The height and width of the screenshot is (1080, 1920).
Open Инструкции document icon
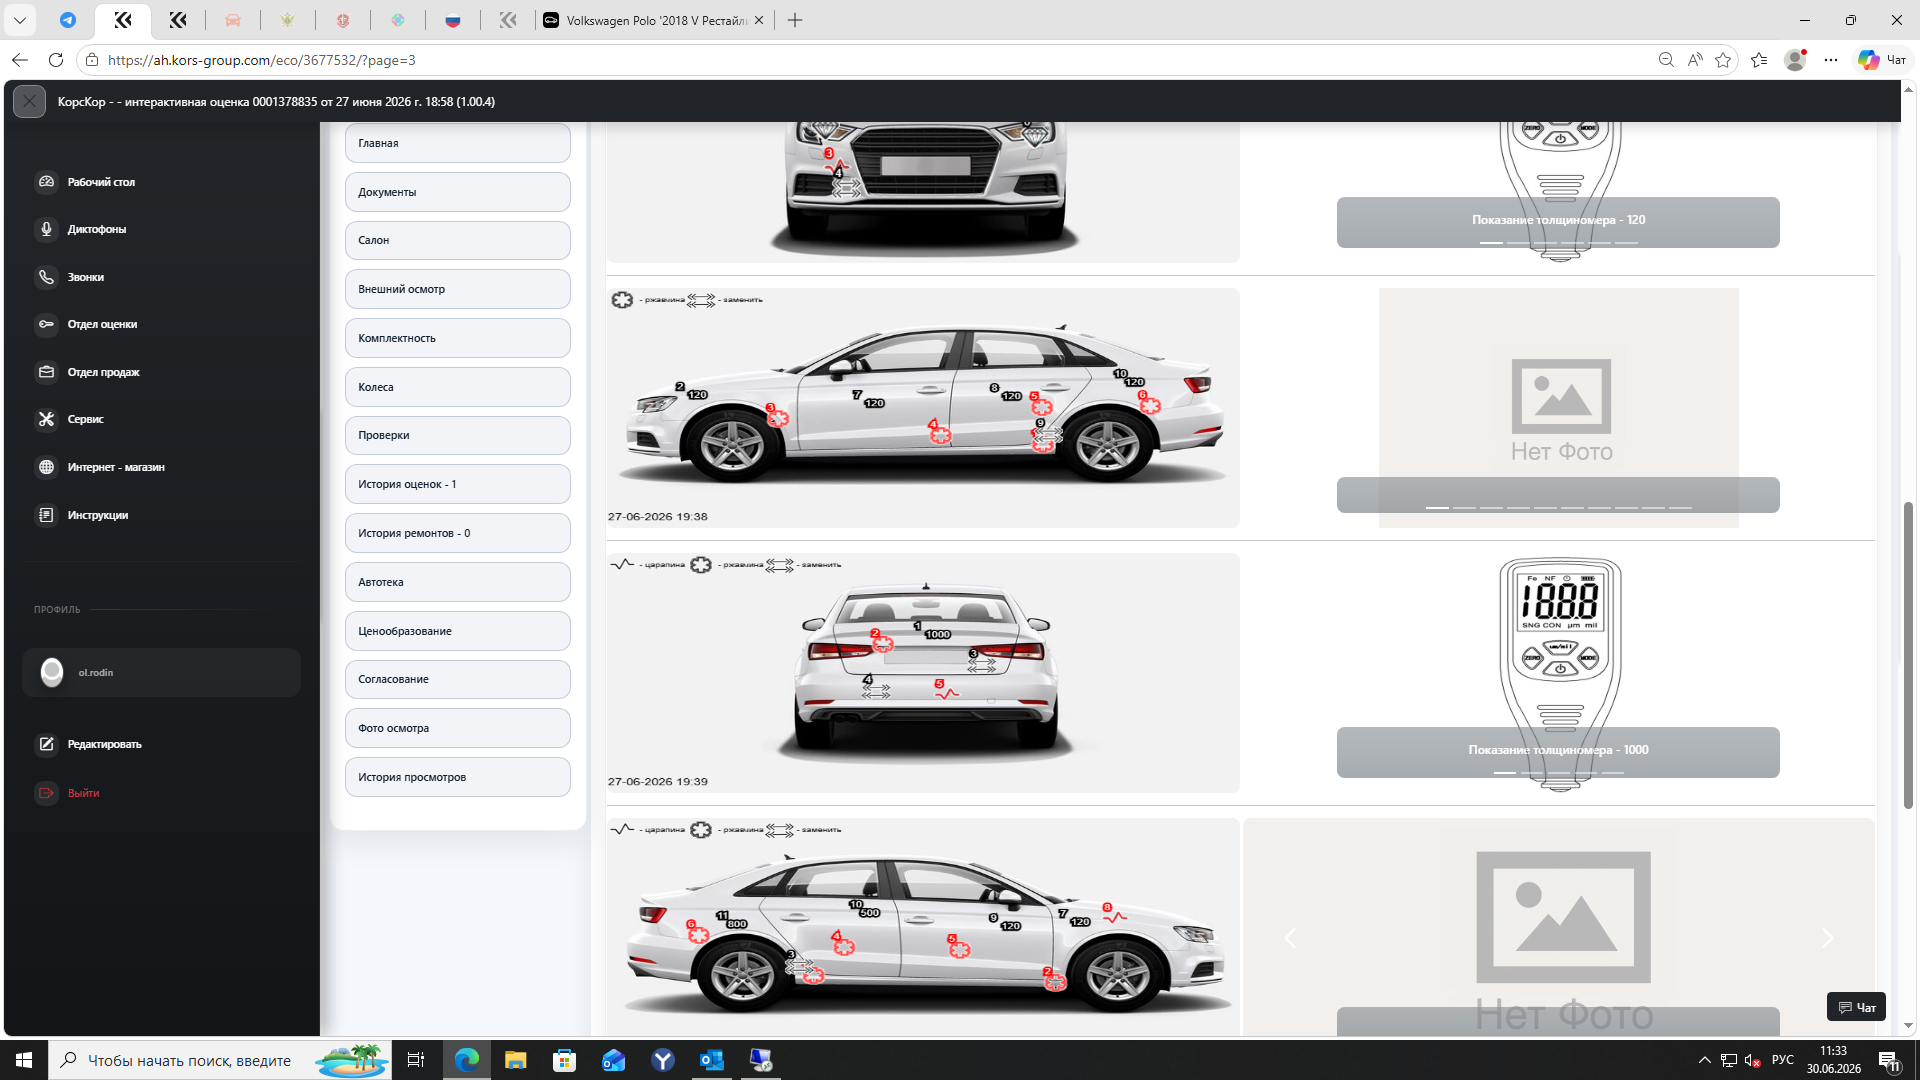pyautogui.click(x=46, y=515)
